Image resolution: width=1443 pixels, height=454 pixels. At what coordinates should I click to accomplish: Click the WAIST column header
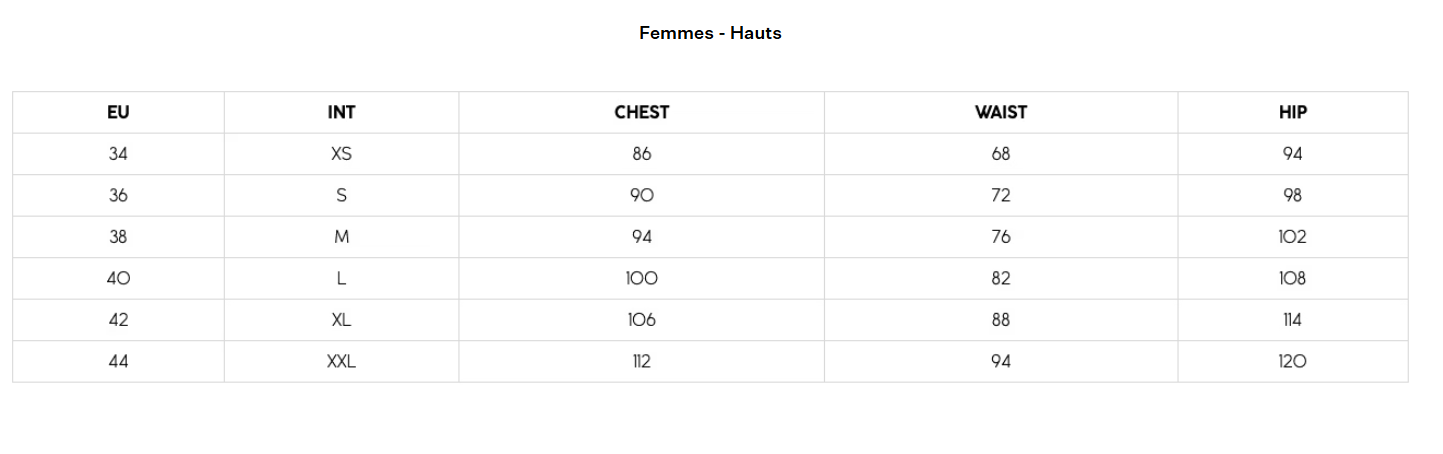(x=1000, y=112)
